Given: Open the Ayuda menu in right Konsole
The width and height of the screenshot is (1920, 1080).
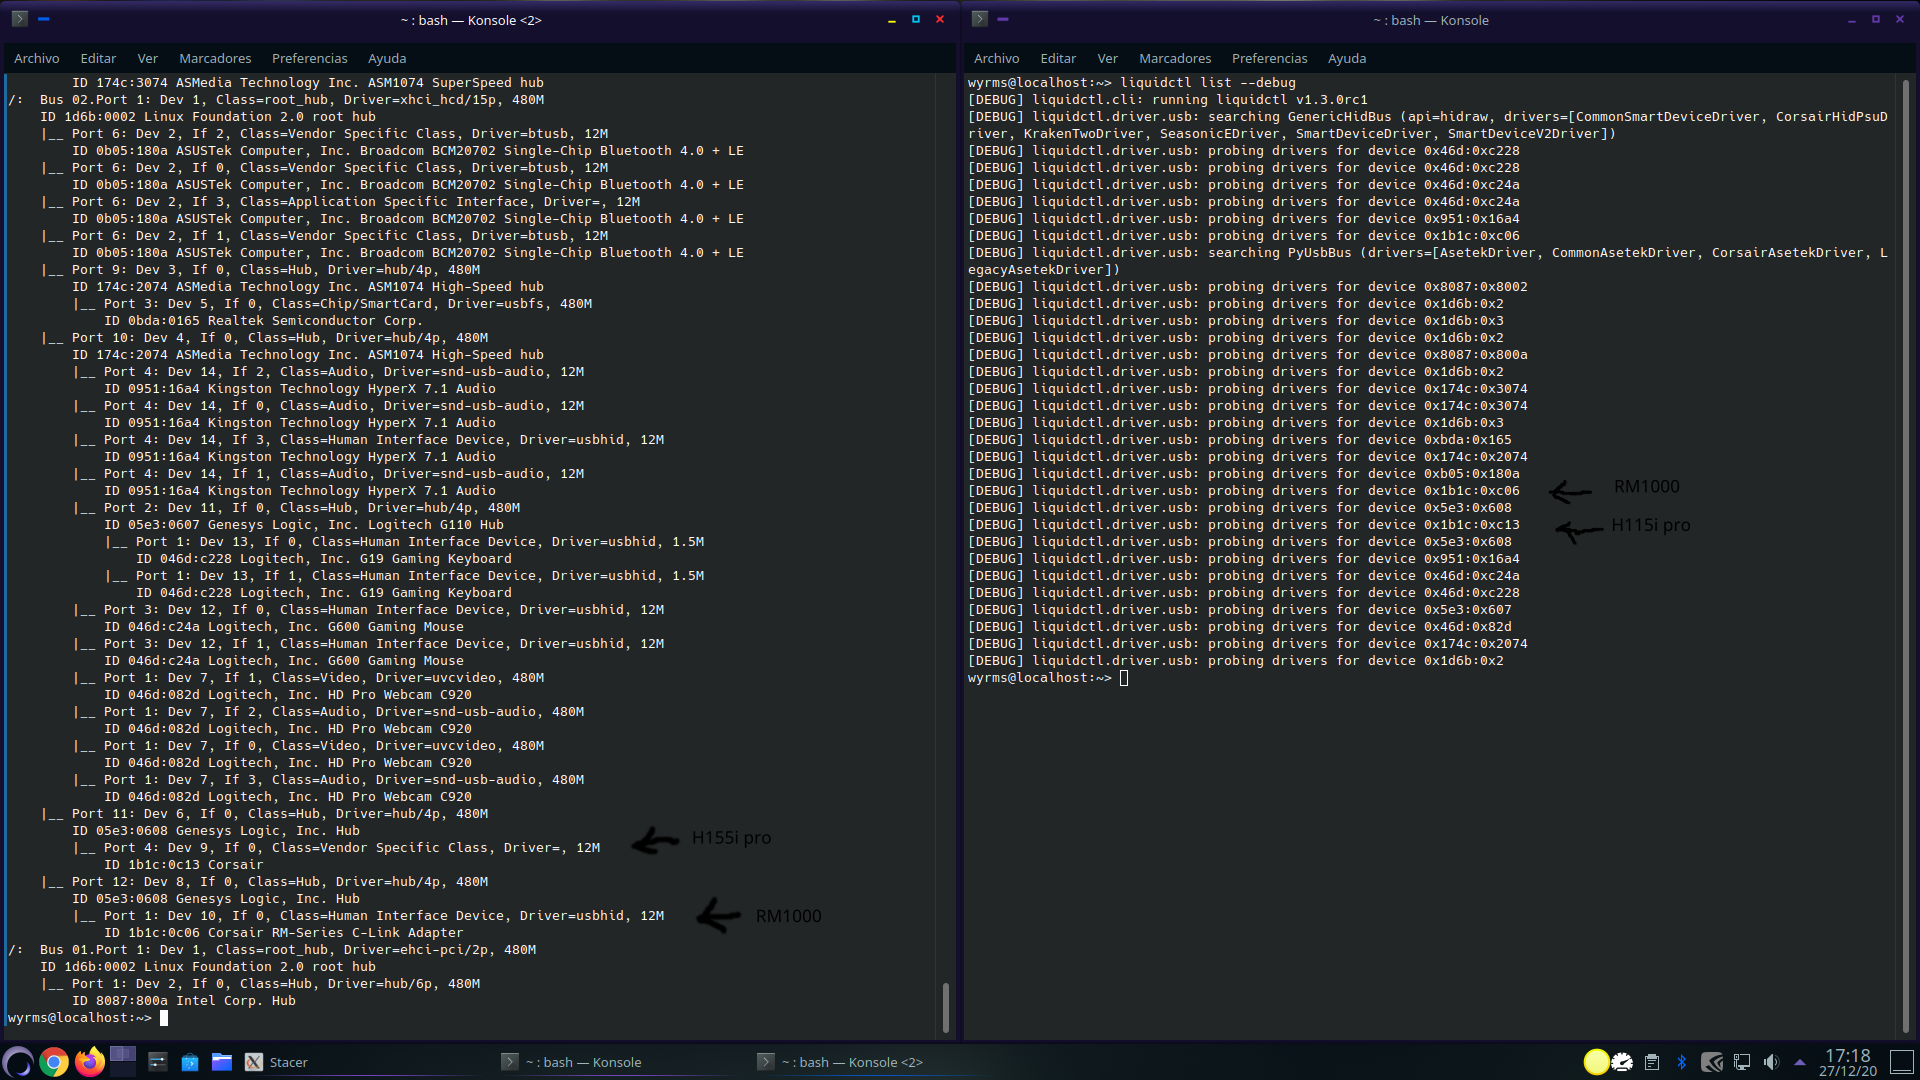Looking at the screenshot, I should (1346, 58).
